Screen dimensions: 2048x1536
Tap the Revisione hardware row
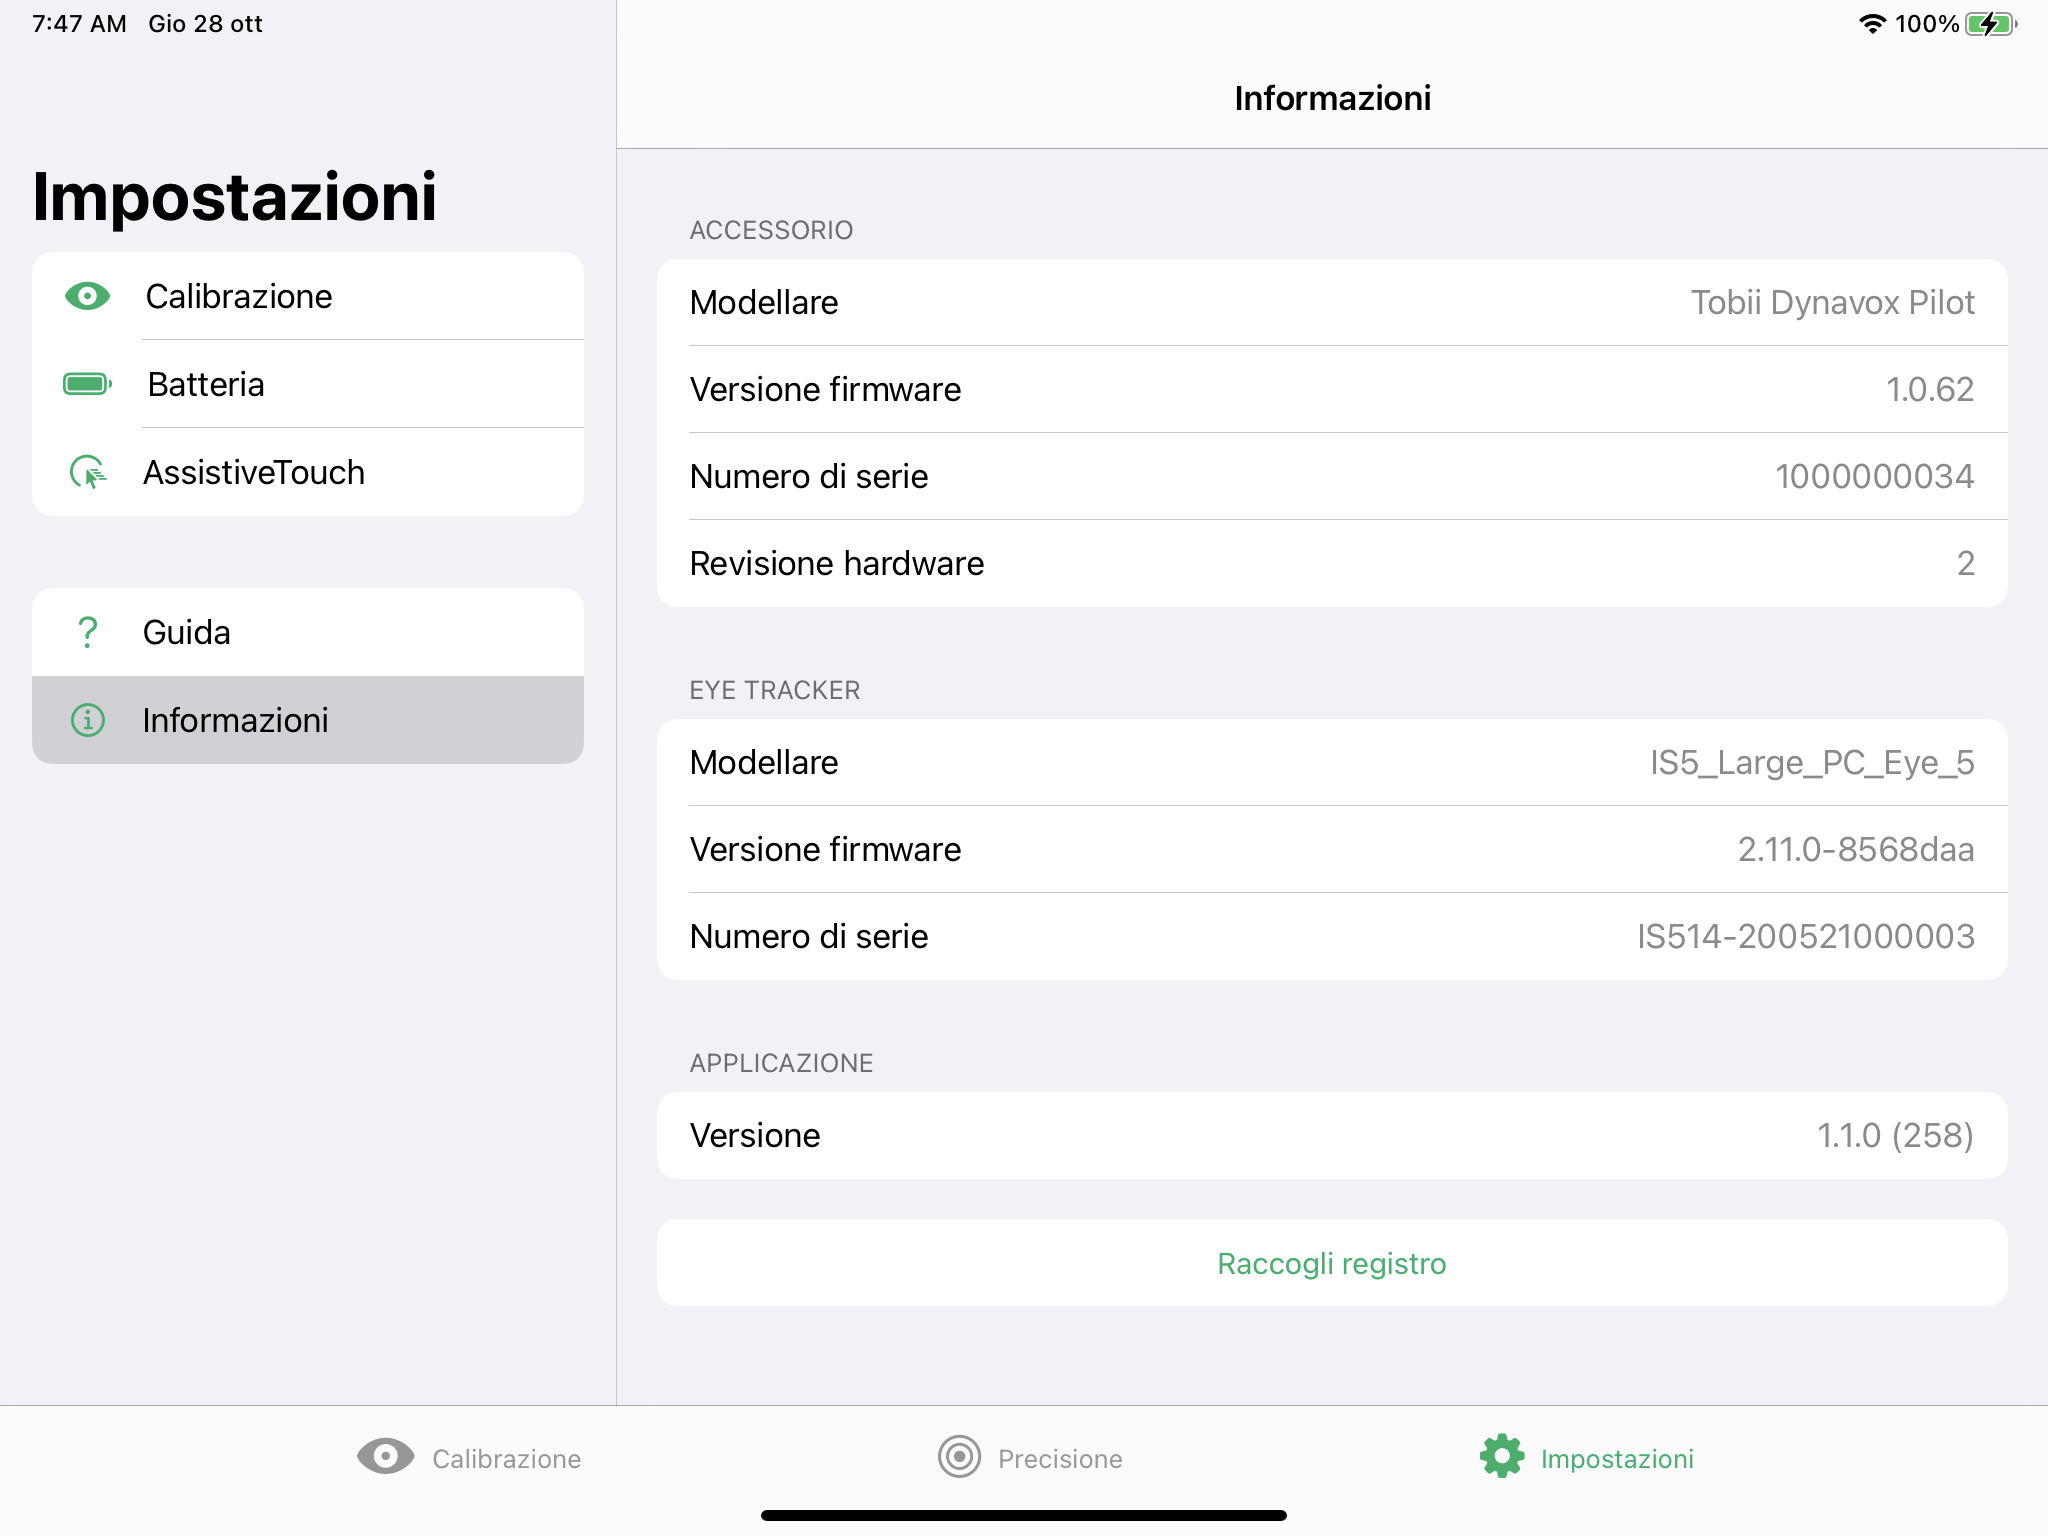click(1332, 563)
